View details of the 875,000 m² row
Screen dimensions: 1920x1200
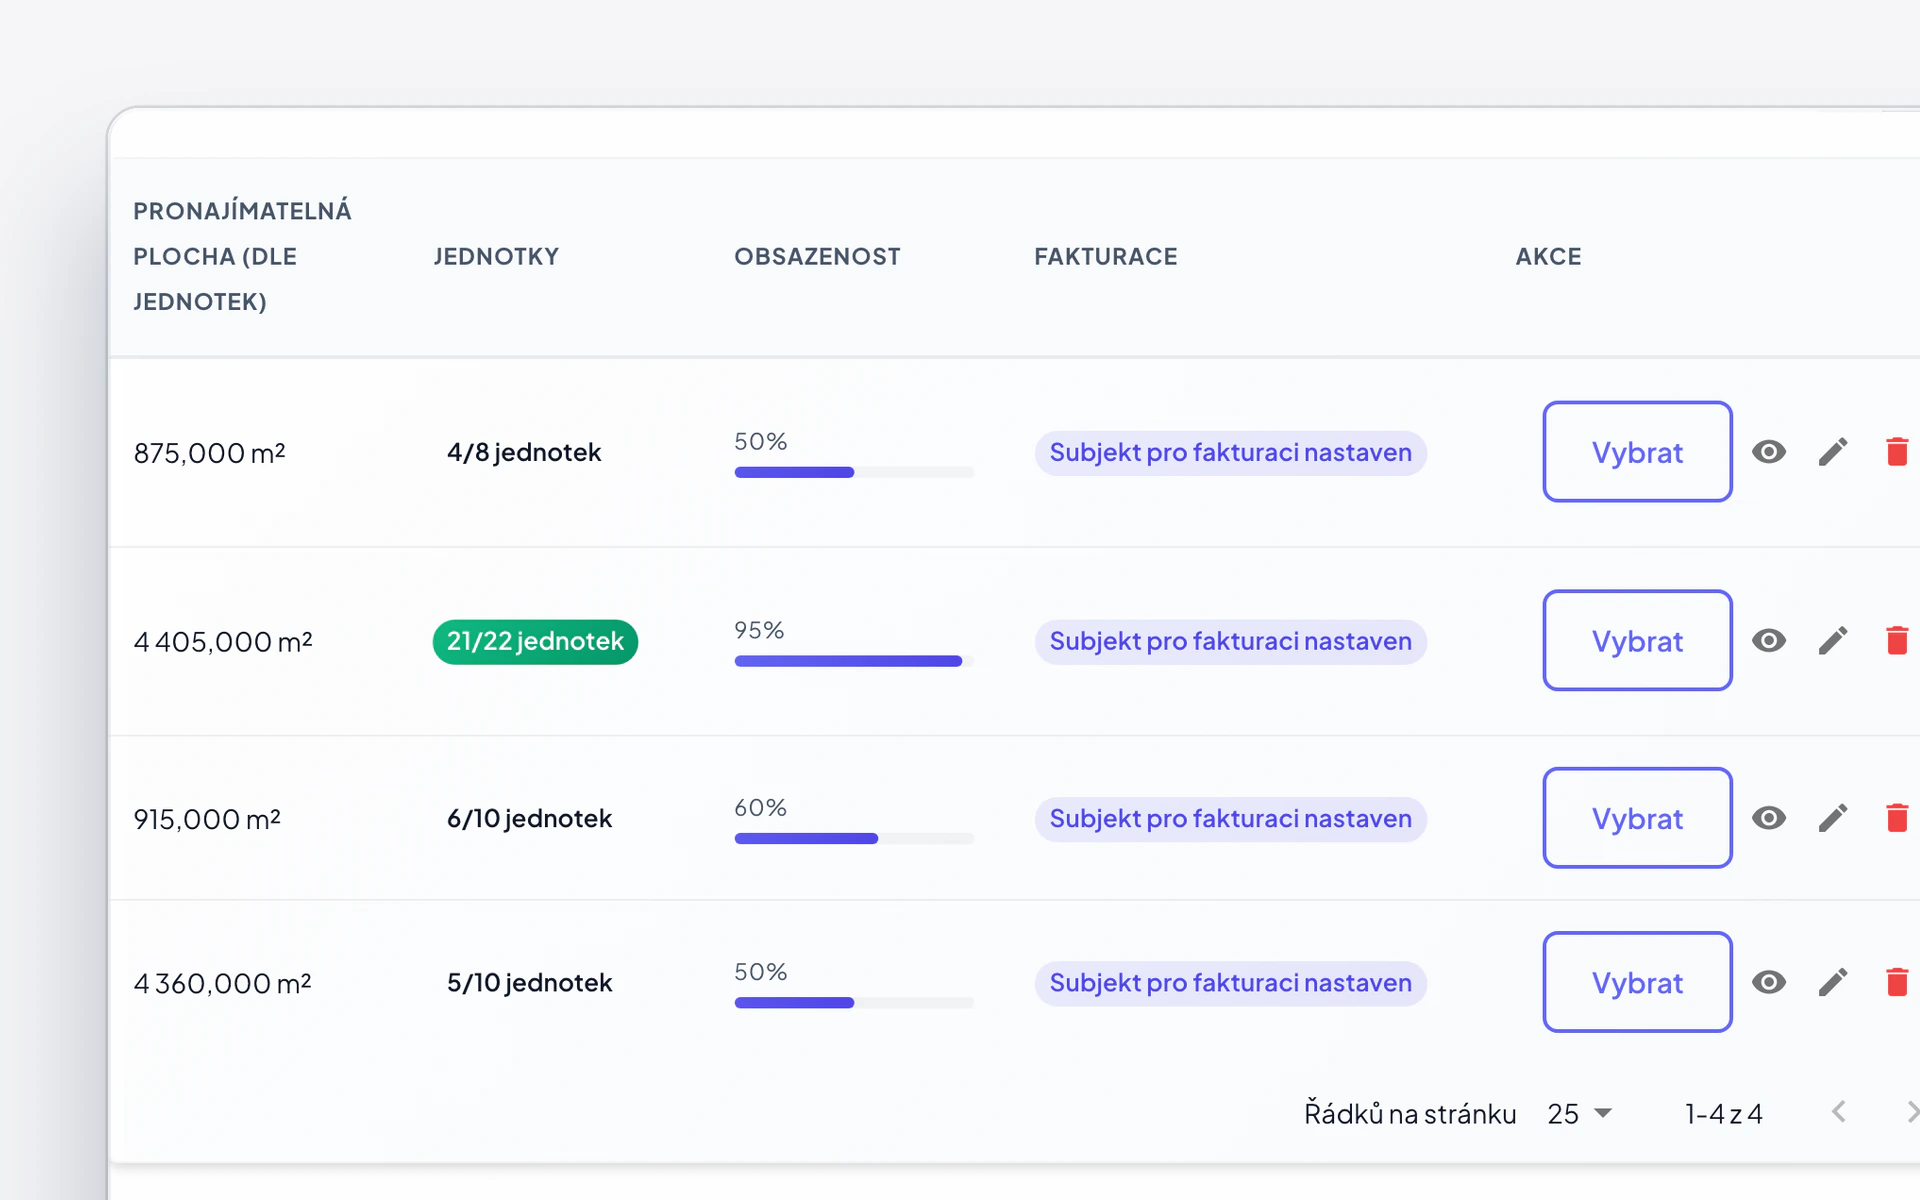coord(1768,452)
